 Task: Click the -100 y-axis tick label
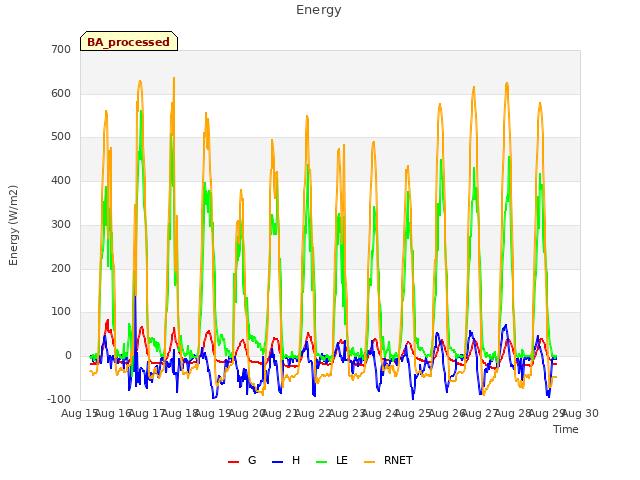[59, 400]
